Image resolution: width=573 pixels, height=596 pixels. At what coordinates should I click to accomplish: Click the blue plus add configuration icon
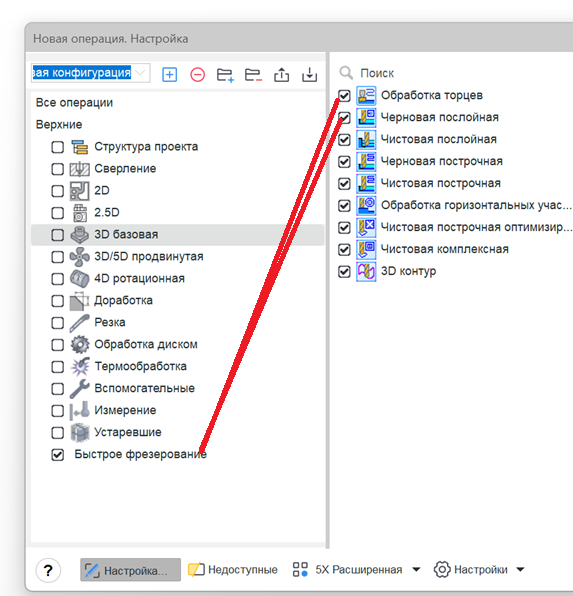[x=169, y=74]
